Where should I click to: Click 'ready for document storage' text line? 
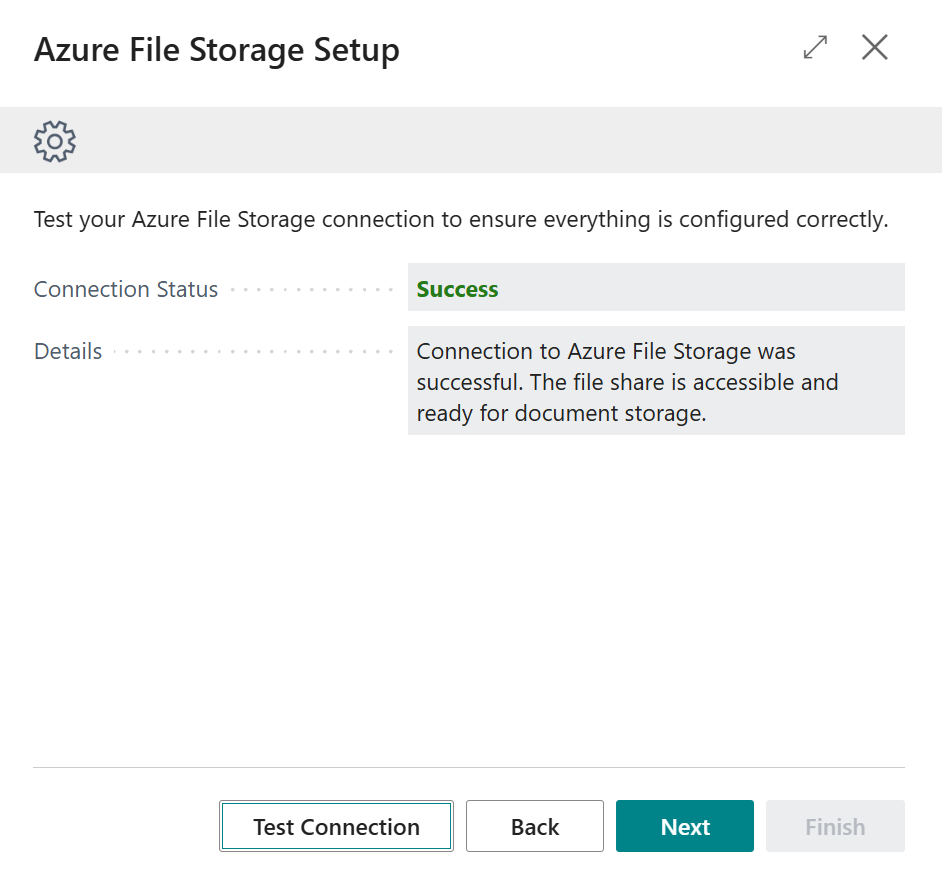(561, 413)
